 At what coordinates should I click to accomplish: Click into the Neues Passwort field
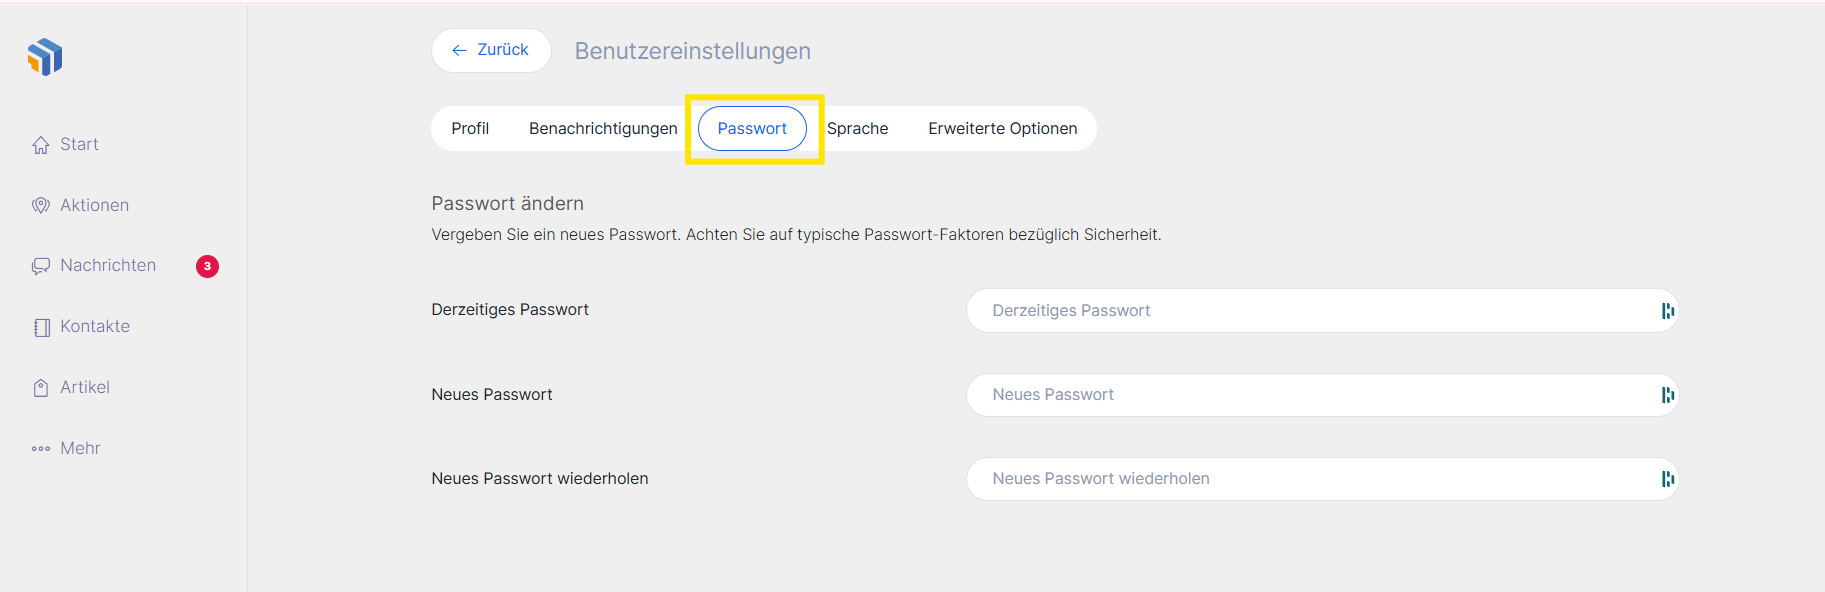coord(1300,395)
